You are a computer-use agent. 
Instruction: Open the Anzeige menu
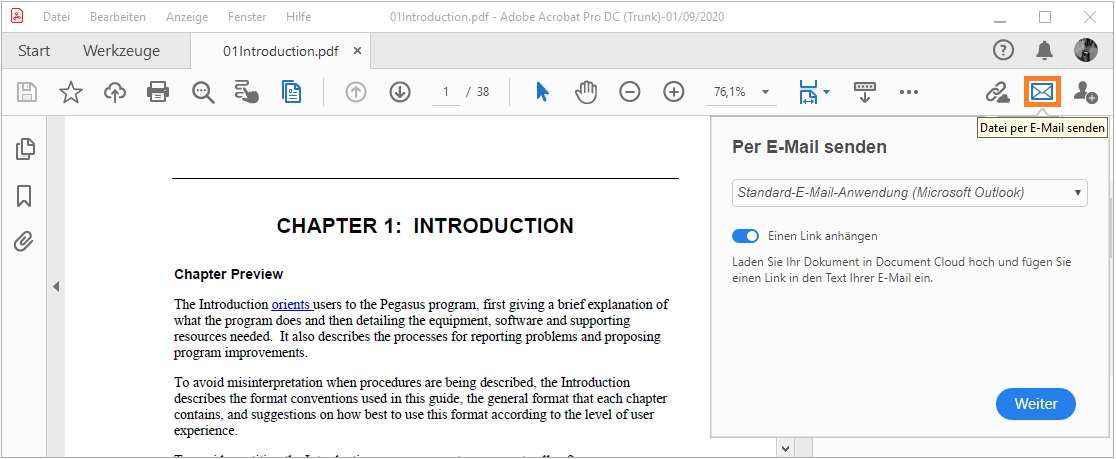[x=186, y=16]
